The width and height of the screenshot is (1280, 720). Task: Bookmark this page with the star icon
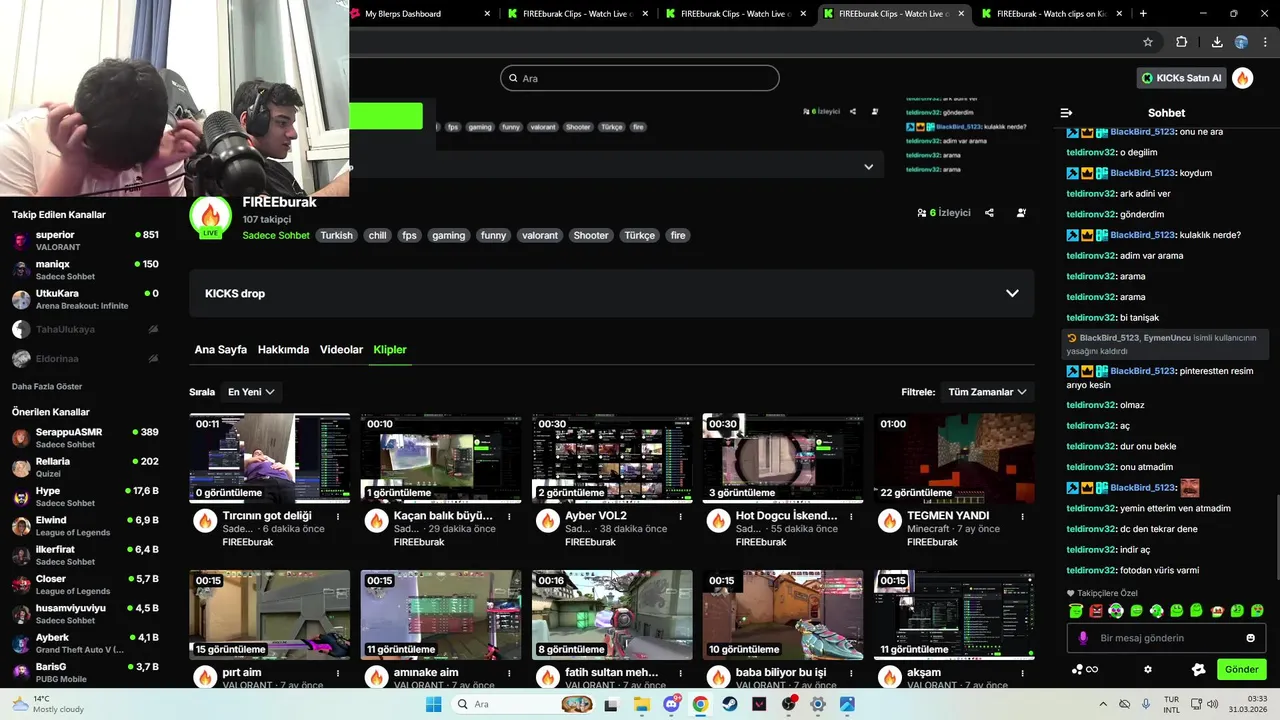pos(1148,42)
